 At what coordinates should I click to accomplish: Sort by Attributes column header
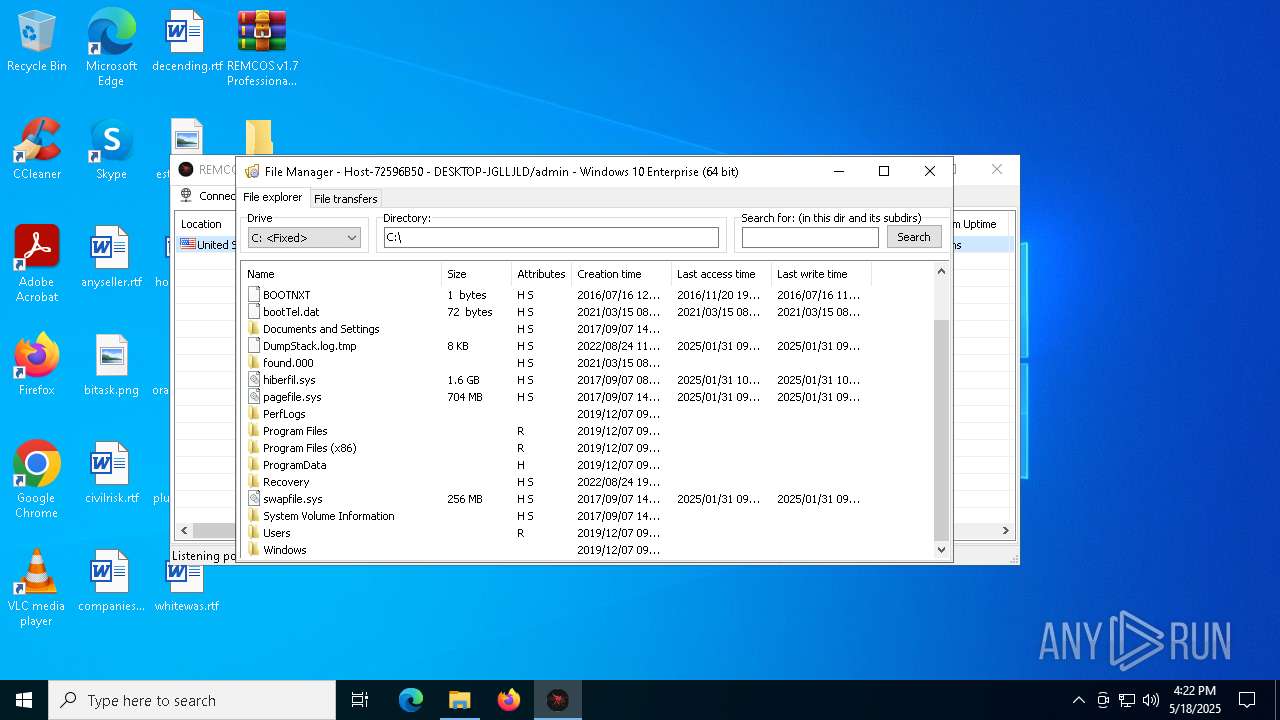[x=541, y=274]
